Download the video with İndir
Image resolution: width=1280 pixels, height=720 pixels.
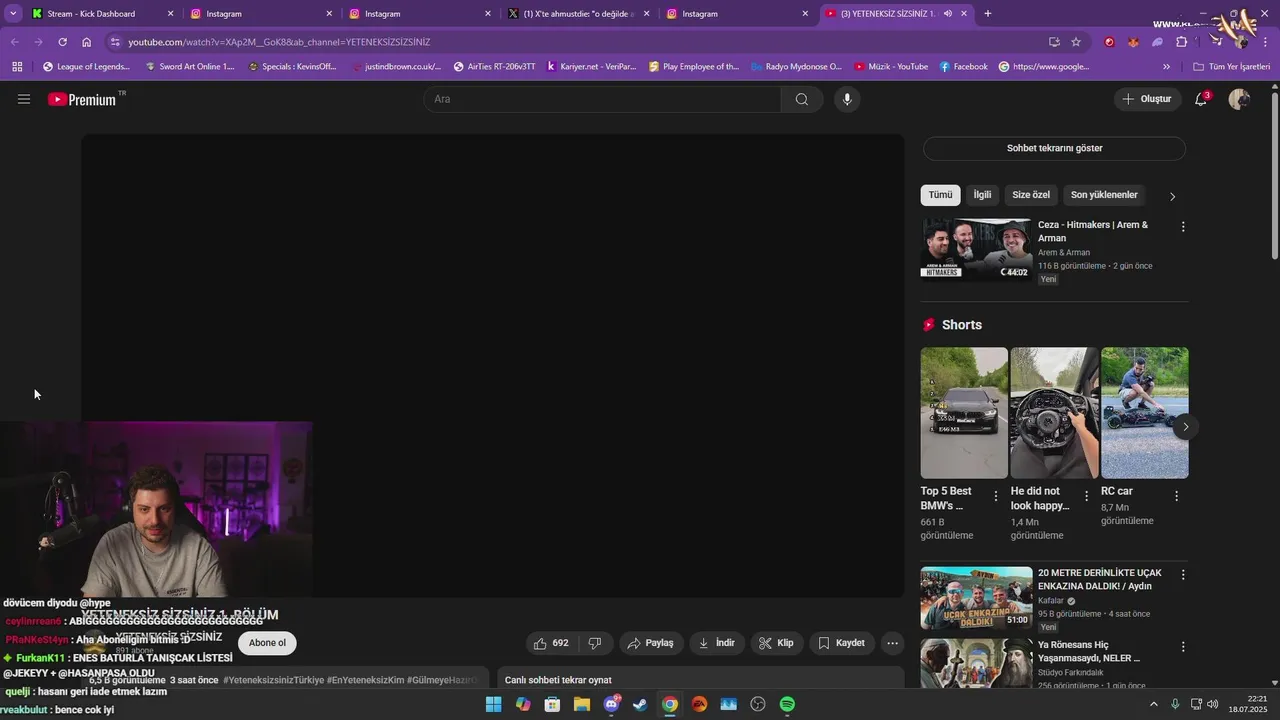(x=716, y=643)
